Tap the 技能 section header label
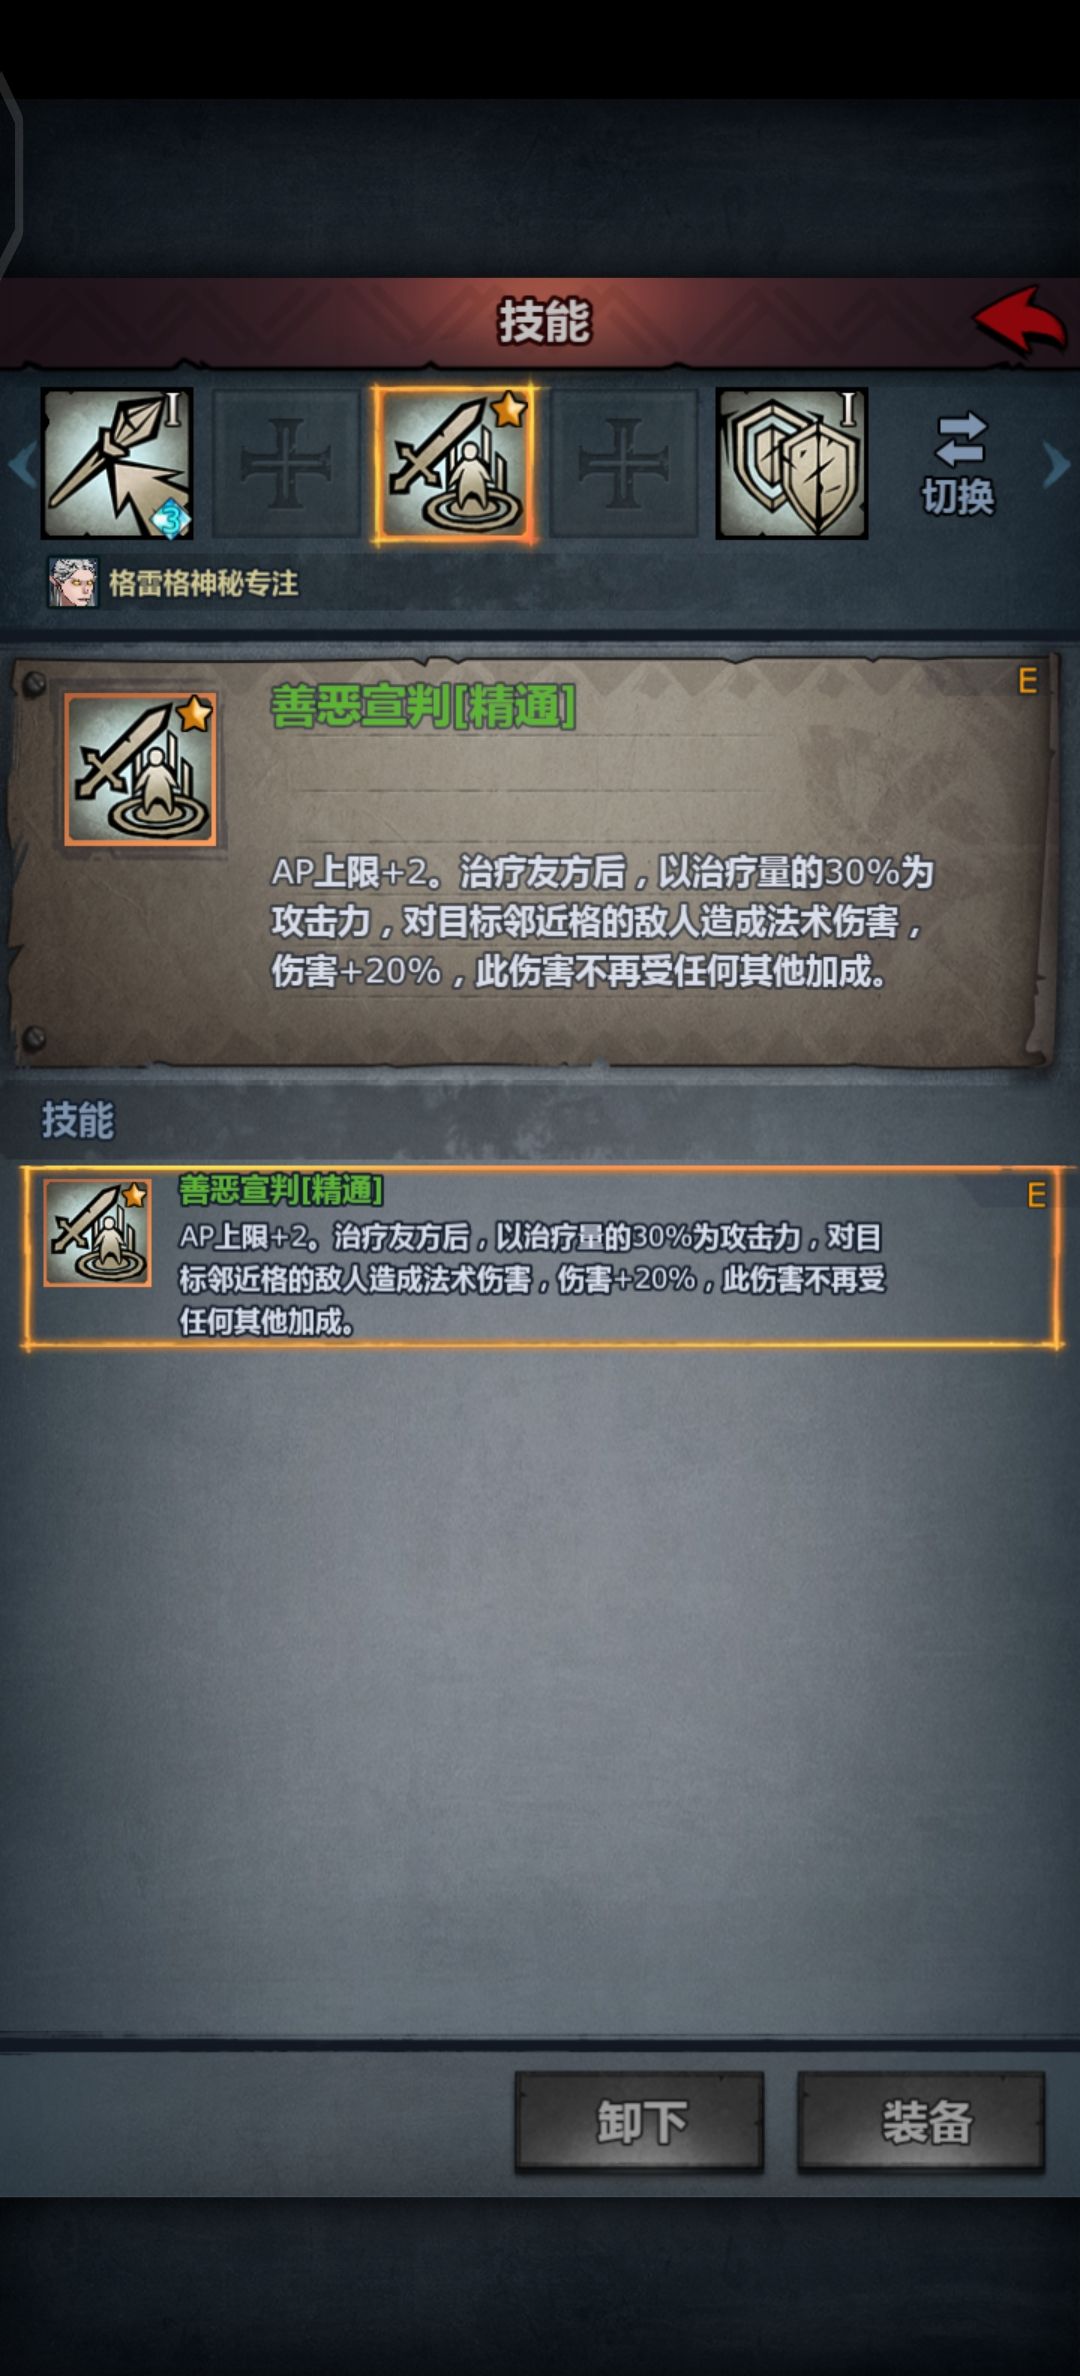Screen dimensions: 1080x2376 [77, 1120]
